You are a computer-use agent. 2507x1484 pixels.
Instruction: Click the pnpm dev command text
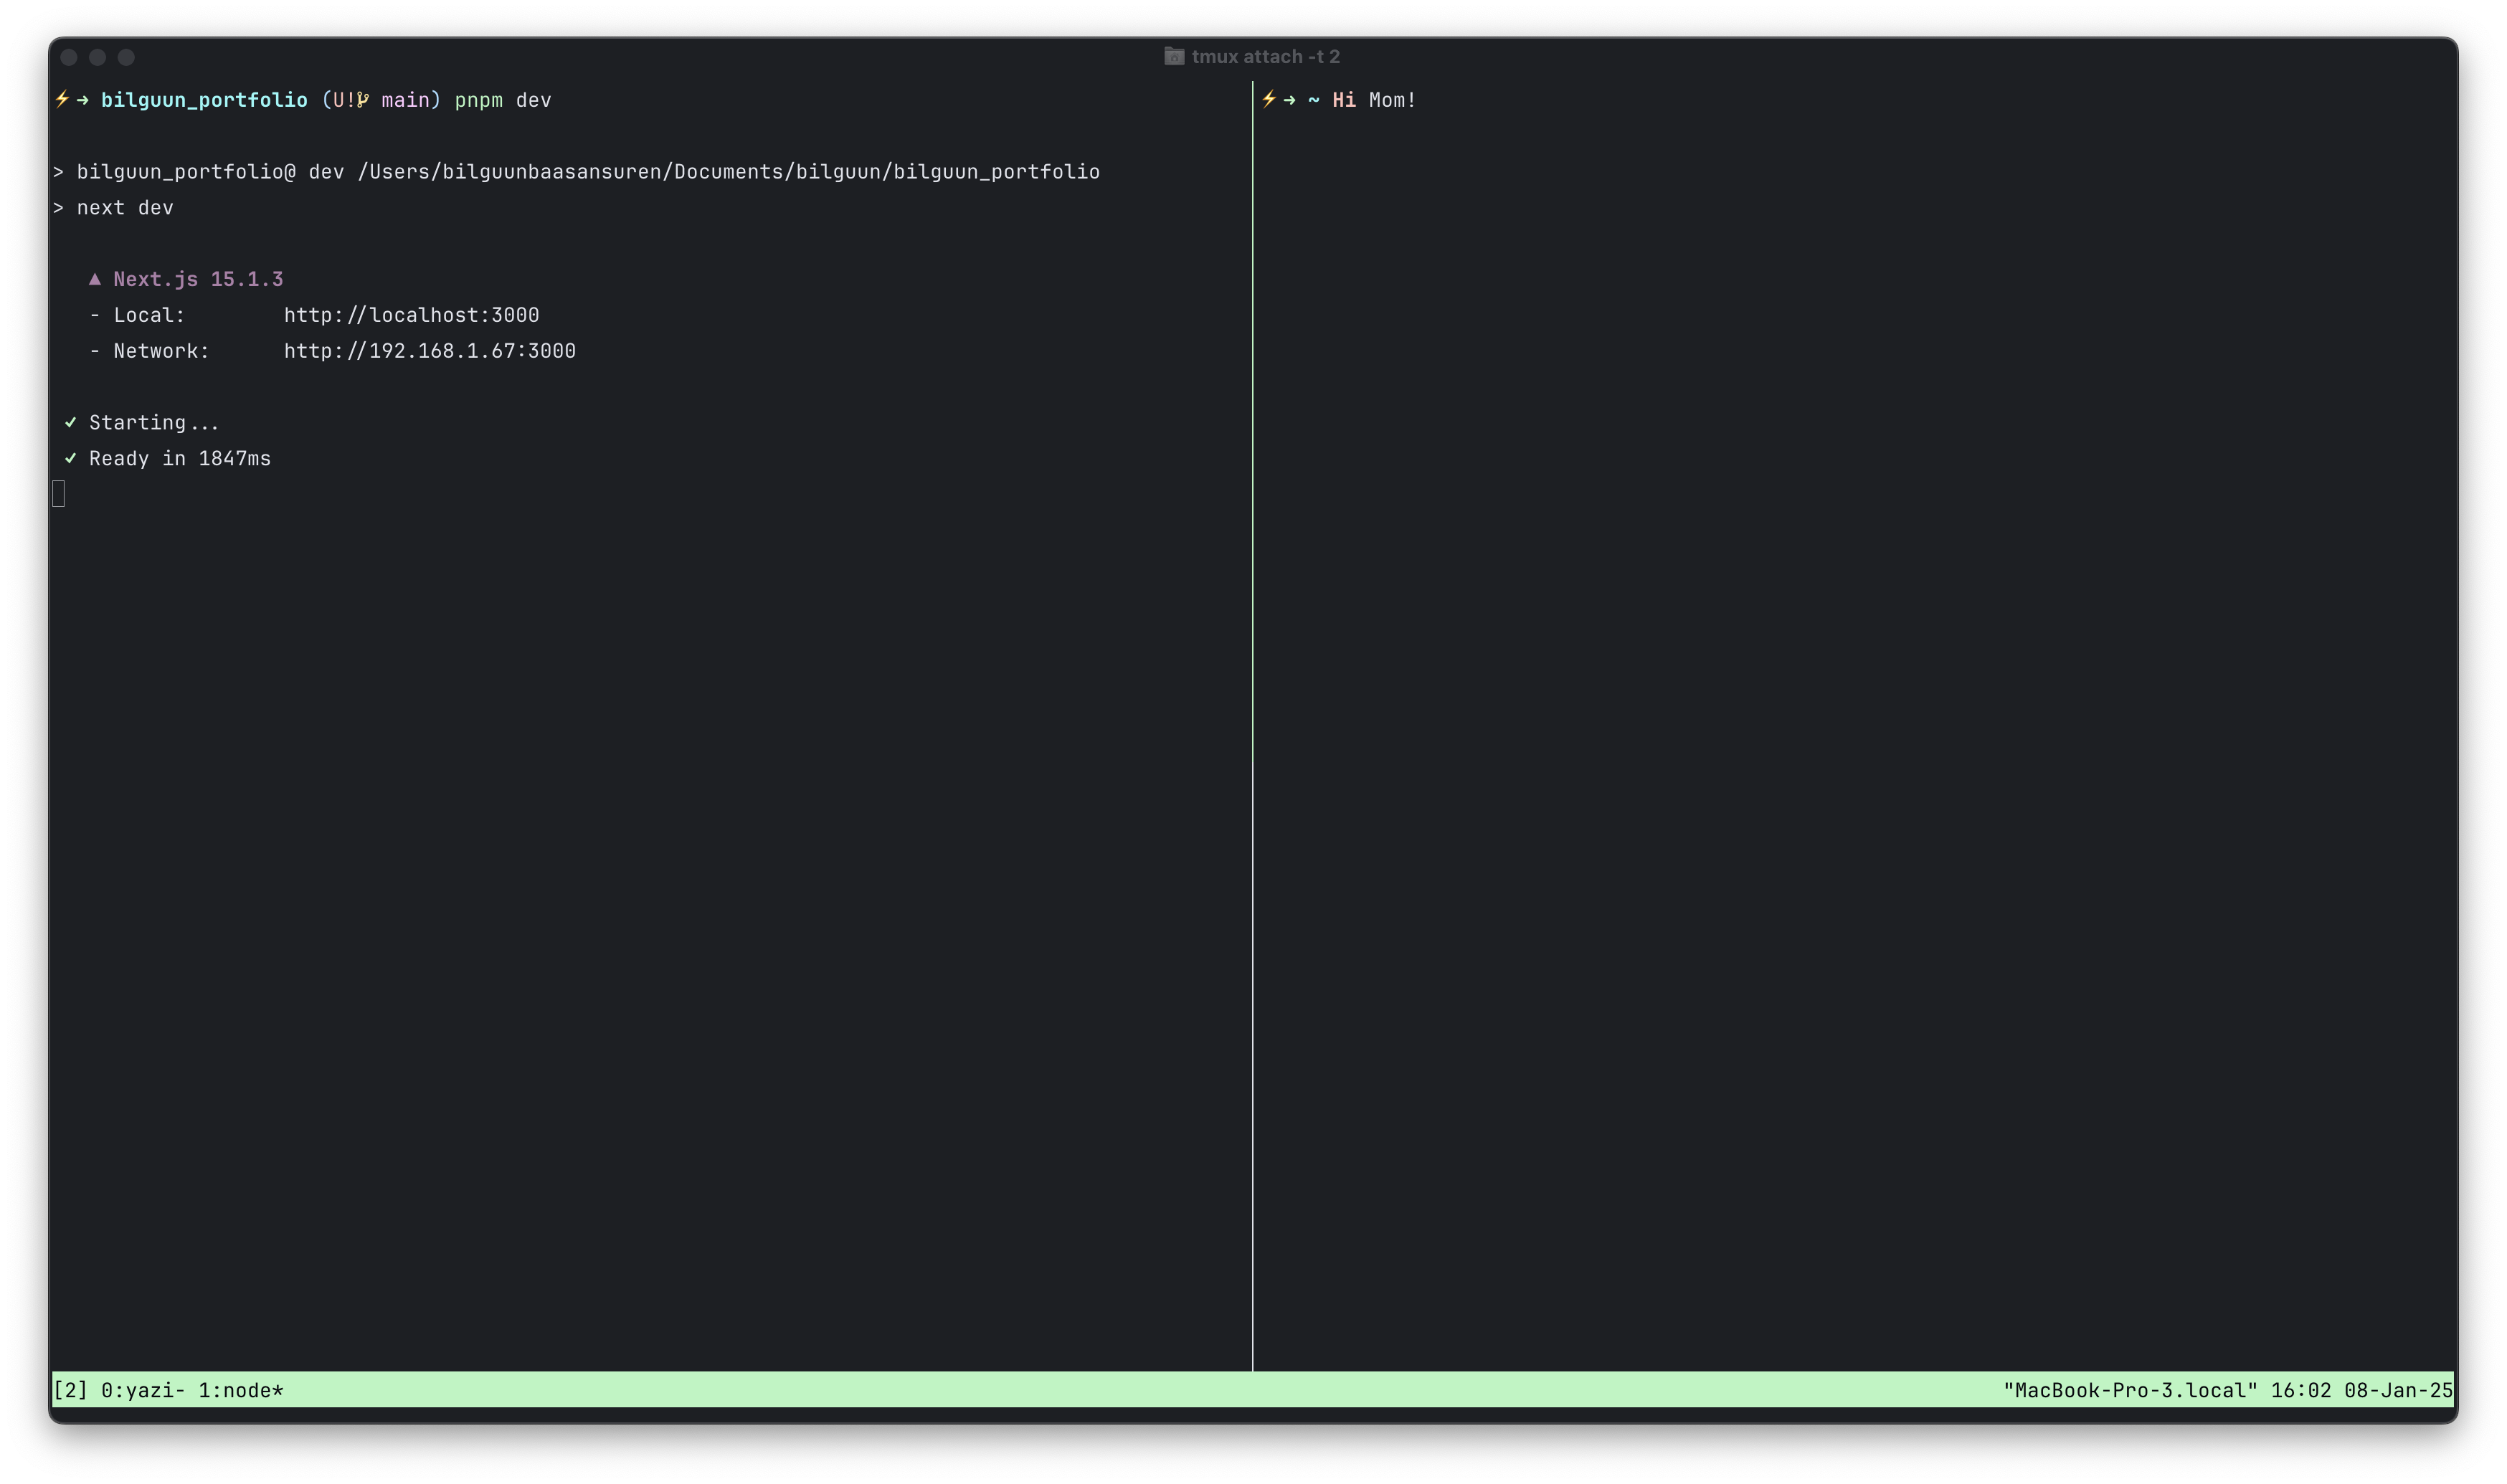[503, 100]
